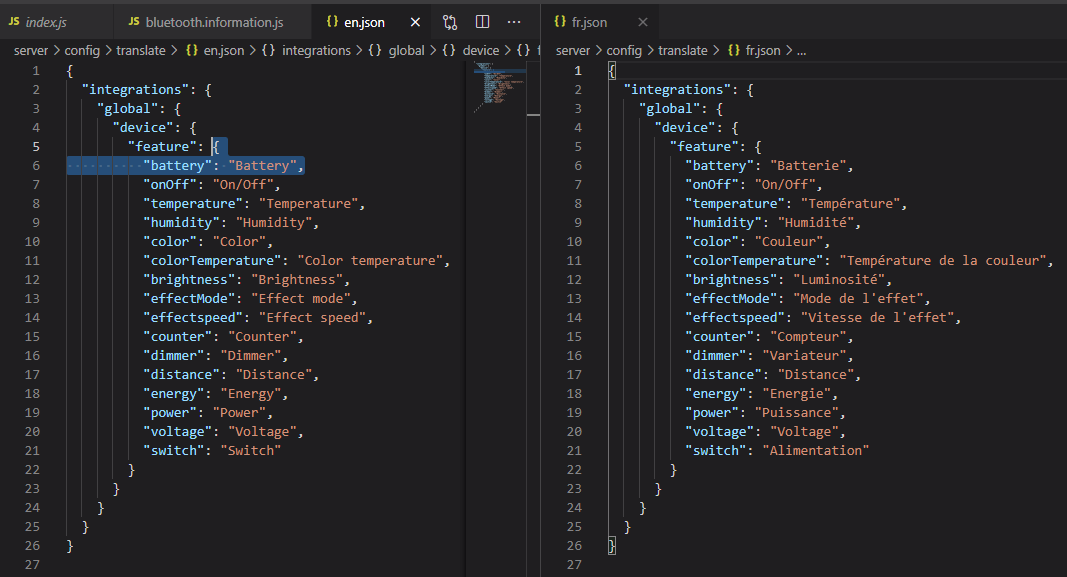Click the minimap in en.json editor
Image resolution: width=1067 pixels, height=577 pixels.
click(499, 87)
